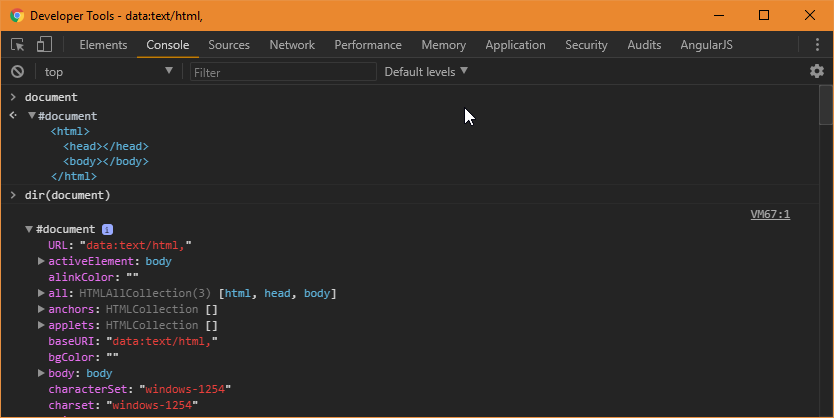The height and width of the screenshot is (418, 834).
Task: Open the top context selector dropdown
Action: [x=108, y=72]
